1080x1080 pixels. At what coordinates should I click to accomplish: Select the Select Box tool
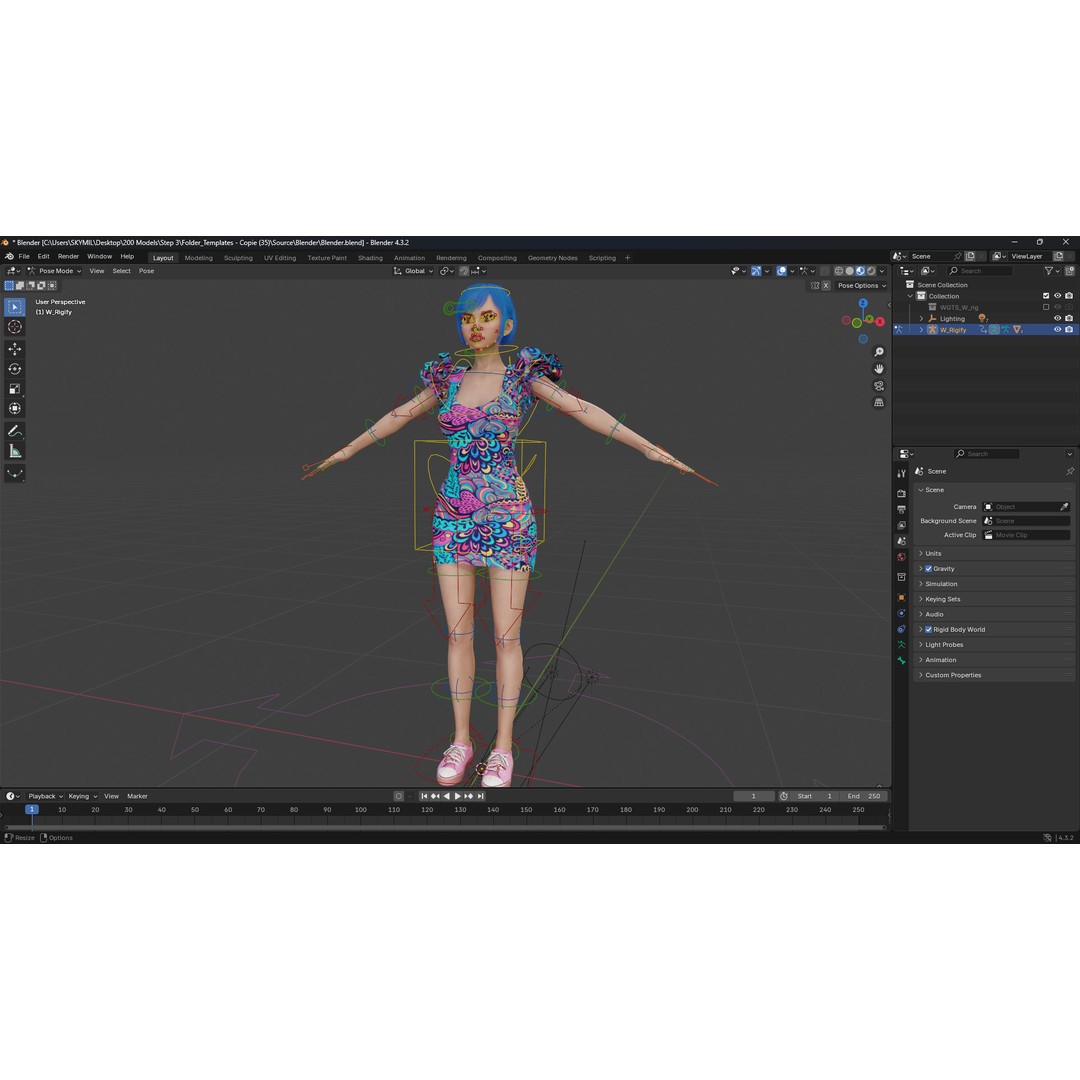click(14, 307)
